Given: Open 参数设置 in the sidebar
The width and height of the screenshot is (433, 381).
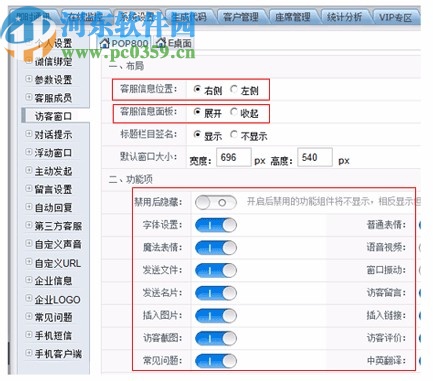Looking at the screenshot, I should [x=53, y=80].
